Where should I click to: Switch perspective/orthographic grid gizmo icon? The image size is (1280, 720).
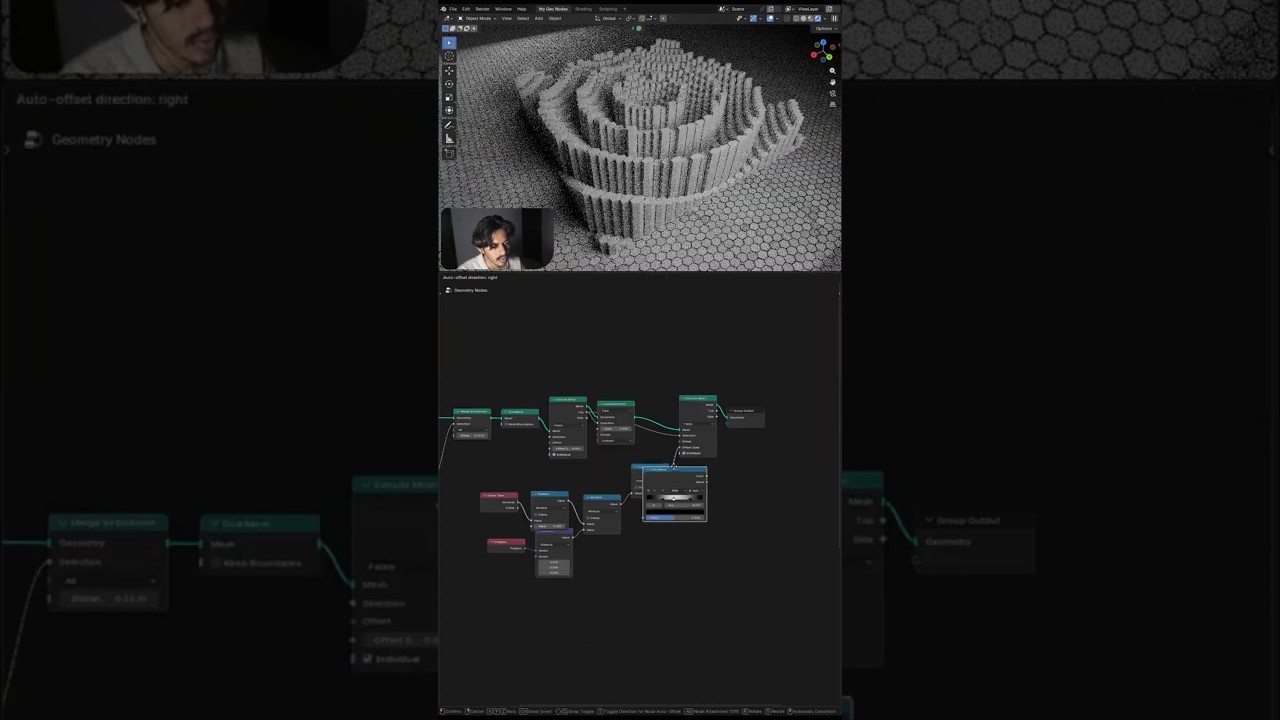pos(833,104)
